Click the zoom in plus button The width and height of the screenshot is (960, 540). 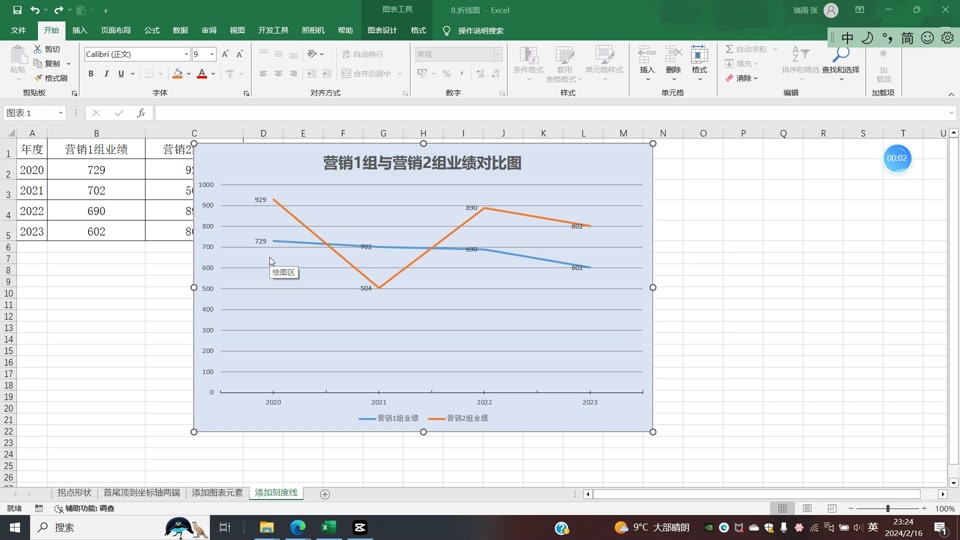pos(924,508)
